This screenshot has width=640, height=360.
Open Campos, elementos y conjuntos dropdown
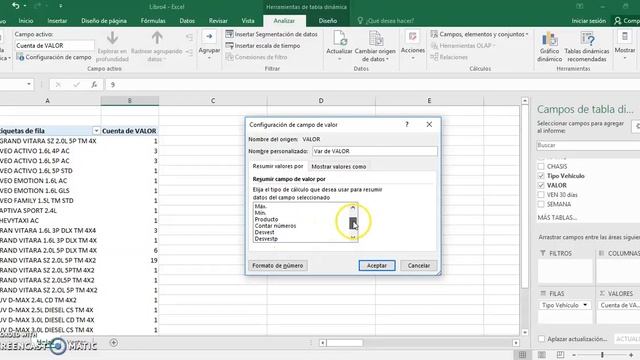pos(479,34)
